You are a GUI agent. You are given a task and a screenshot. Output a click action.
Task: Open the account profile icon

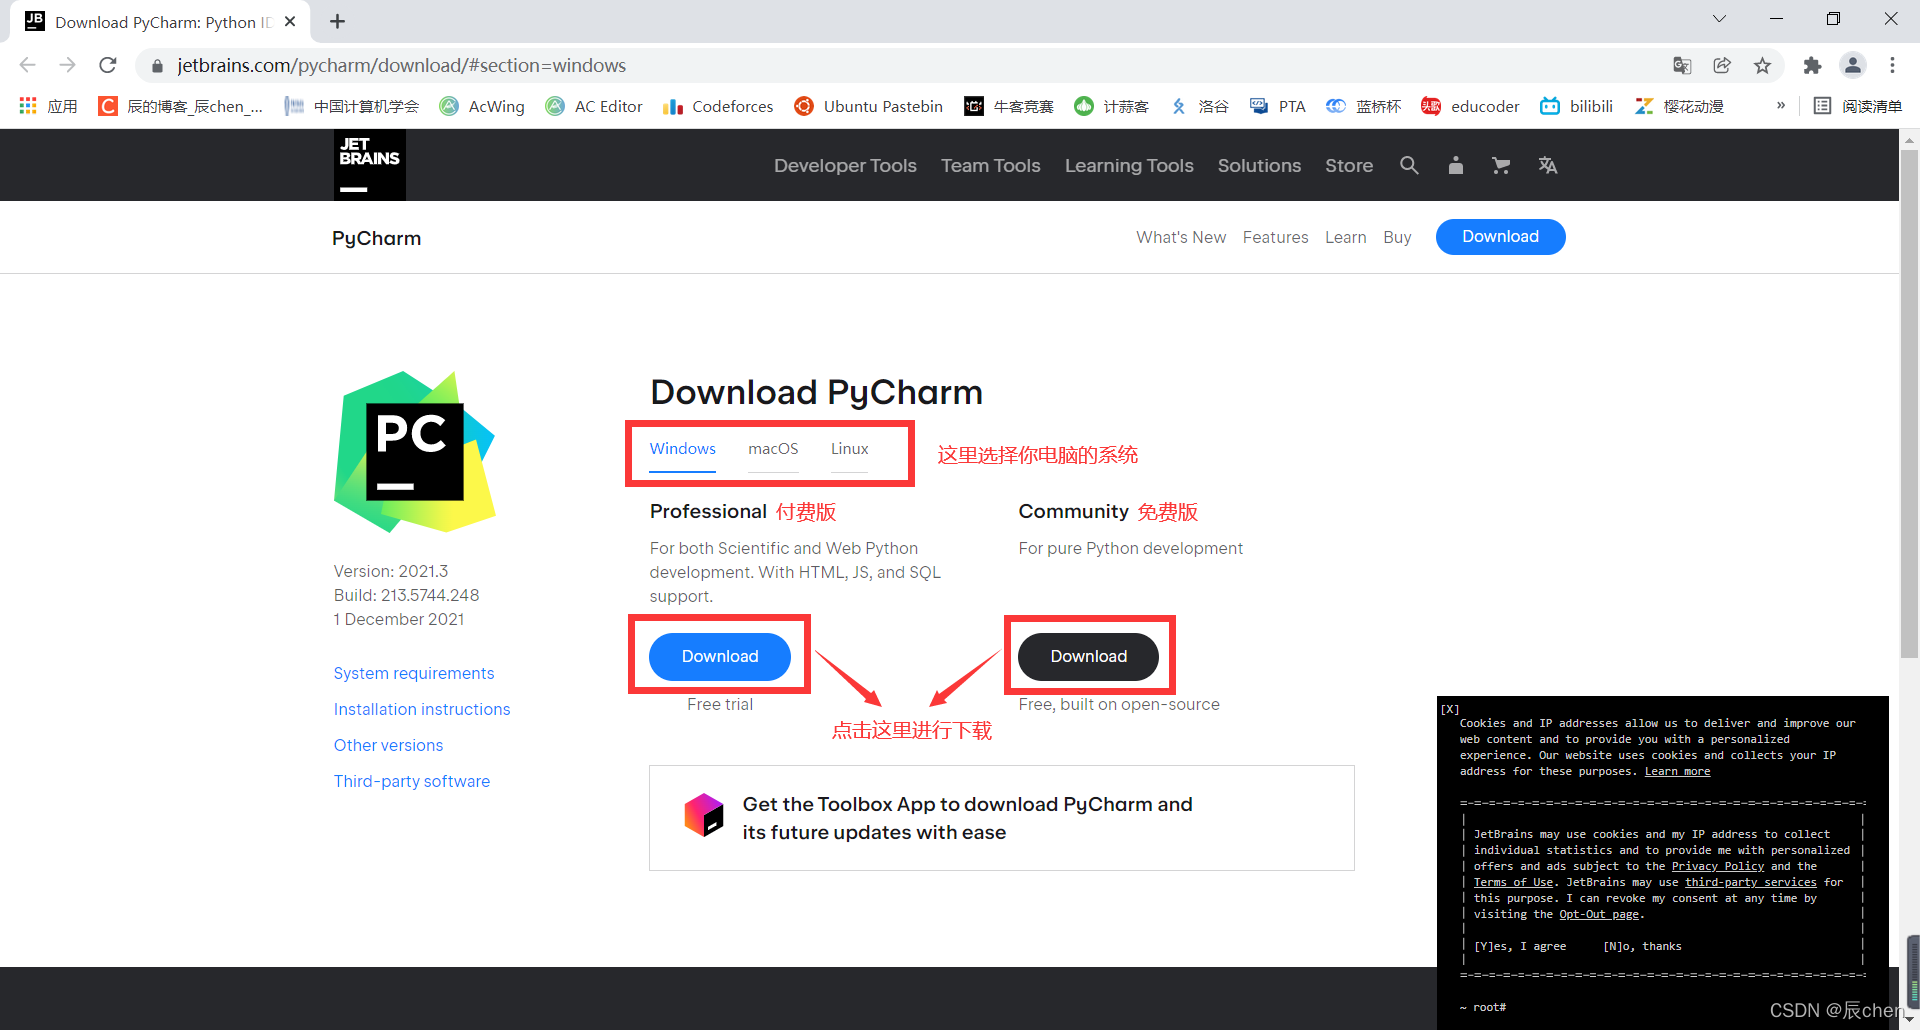pyautogui.click(x=1455, y=165)
